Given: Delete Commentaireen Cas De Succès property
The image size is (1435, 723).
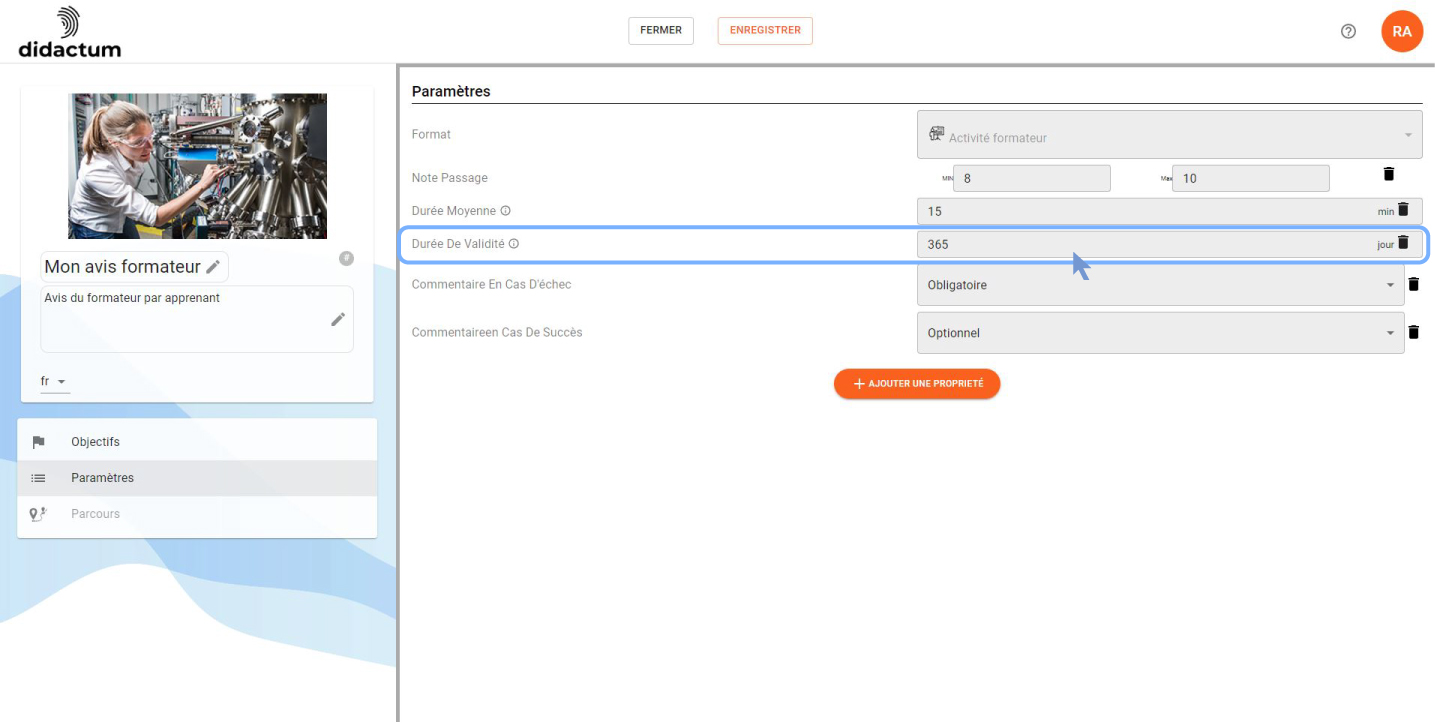Looking at the screenshot, I should [x=1413, y=332].
